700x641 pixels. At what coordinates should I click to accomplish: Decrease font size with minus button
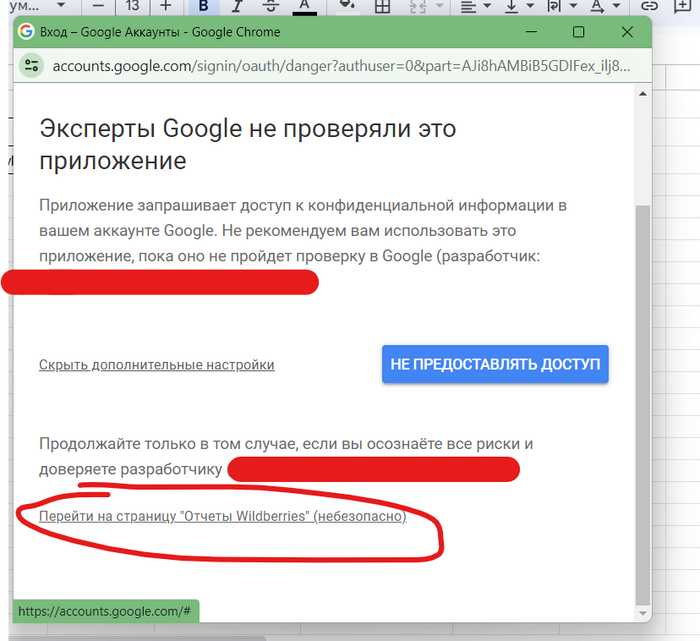pos(98,7)
